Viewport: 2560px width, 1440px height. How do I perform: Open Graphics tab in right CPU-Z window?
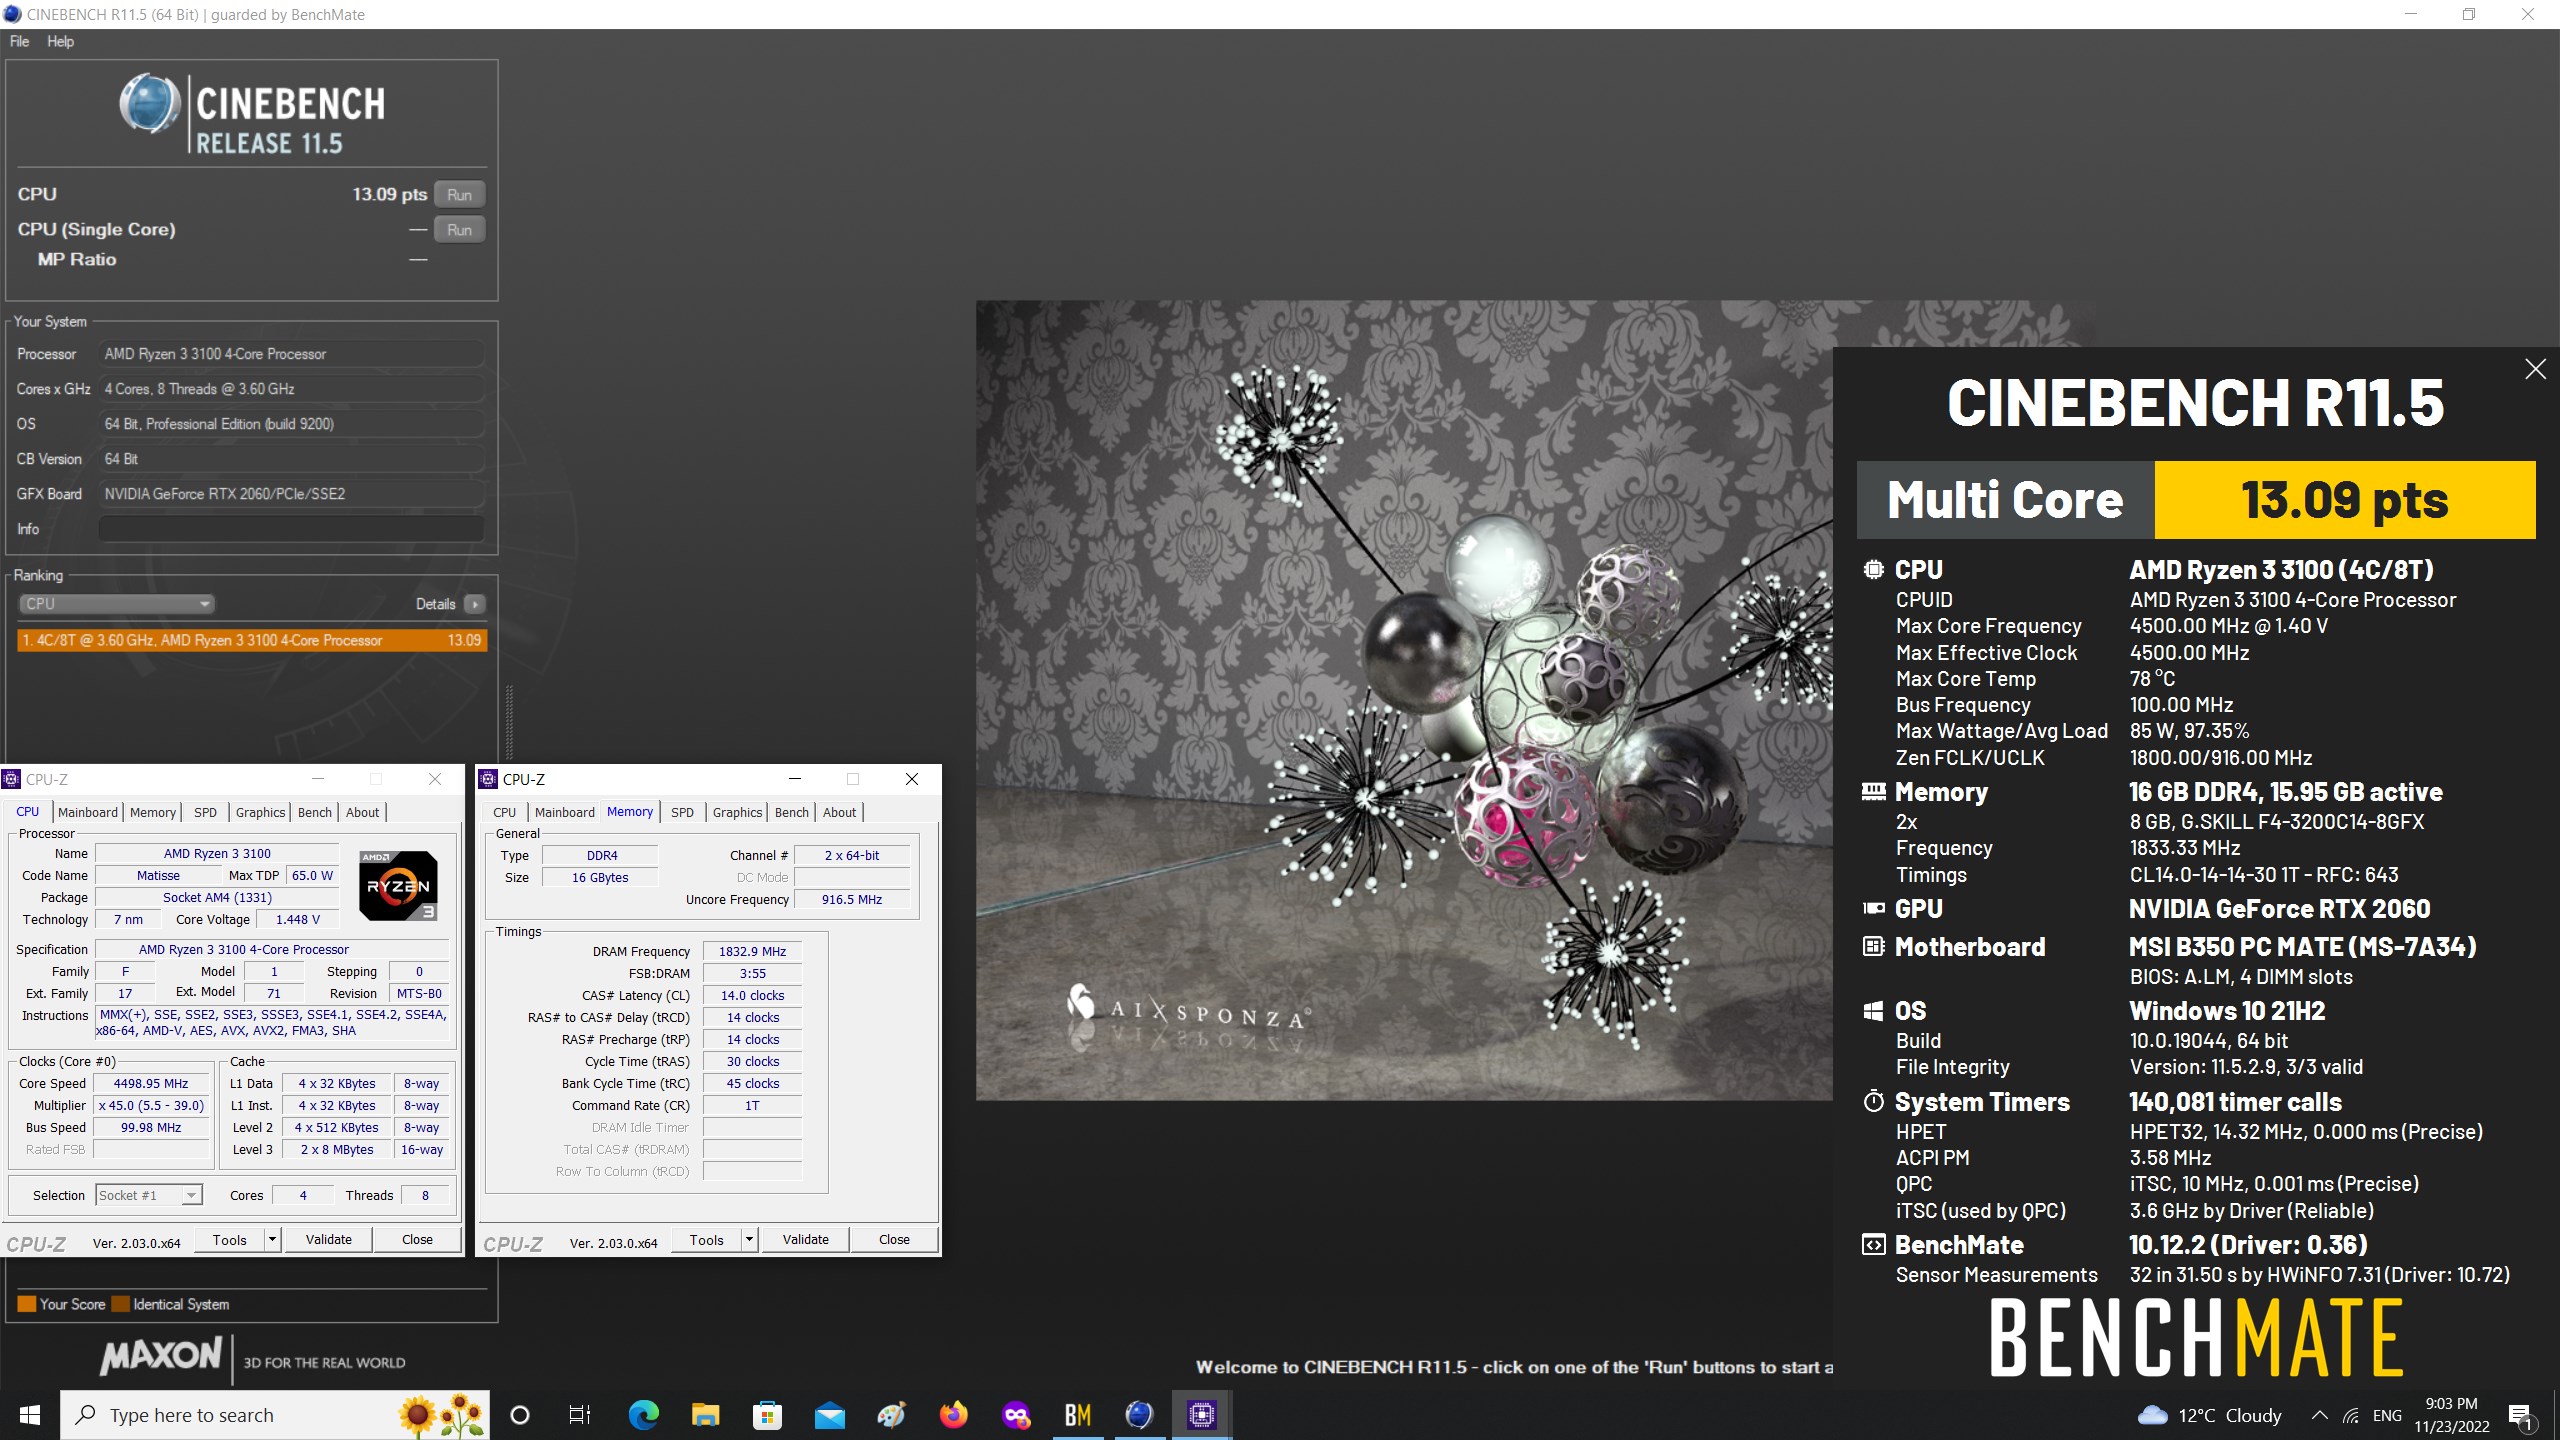pos(738,812)
